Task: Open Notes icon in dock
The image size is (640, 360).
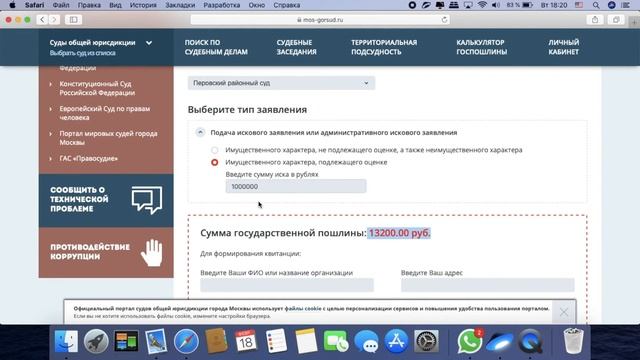Action: pyautogui.click(x=306, y=341)
